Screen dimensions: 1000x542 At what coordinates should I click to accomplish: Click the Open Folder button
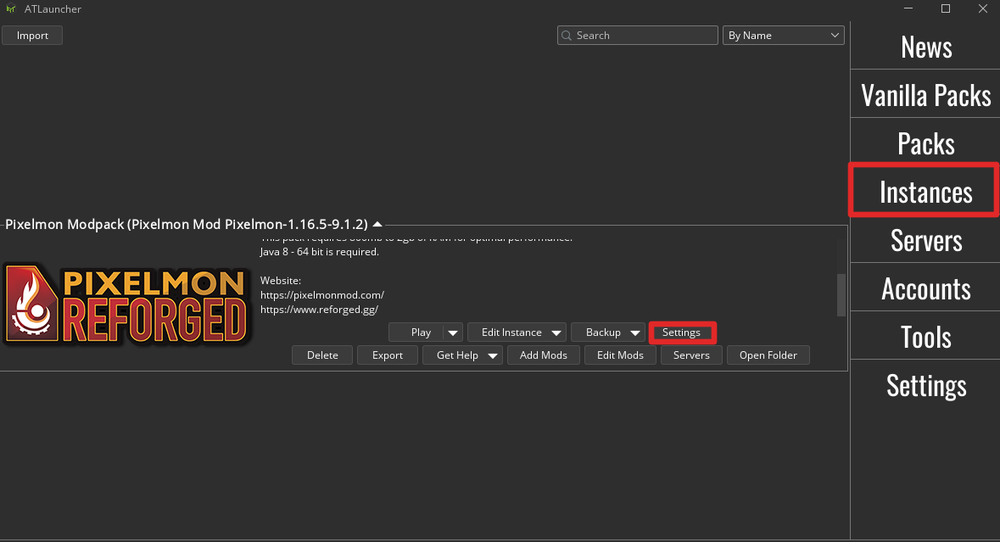coord(768,356)
